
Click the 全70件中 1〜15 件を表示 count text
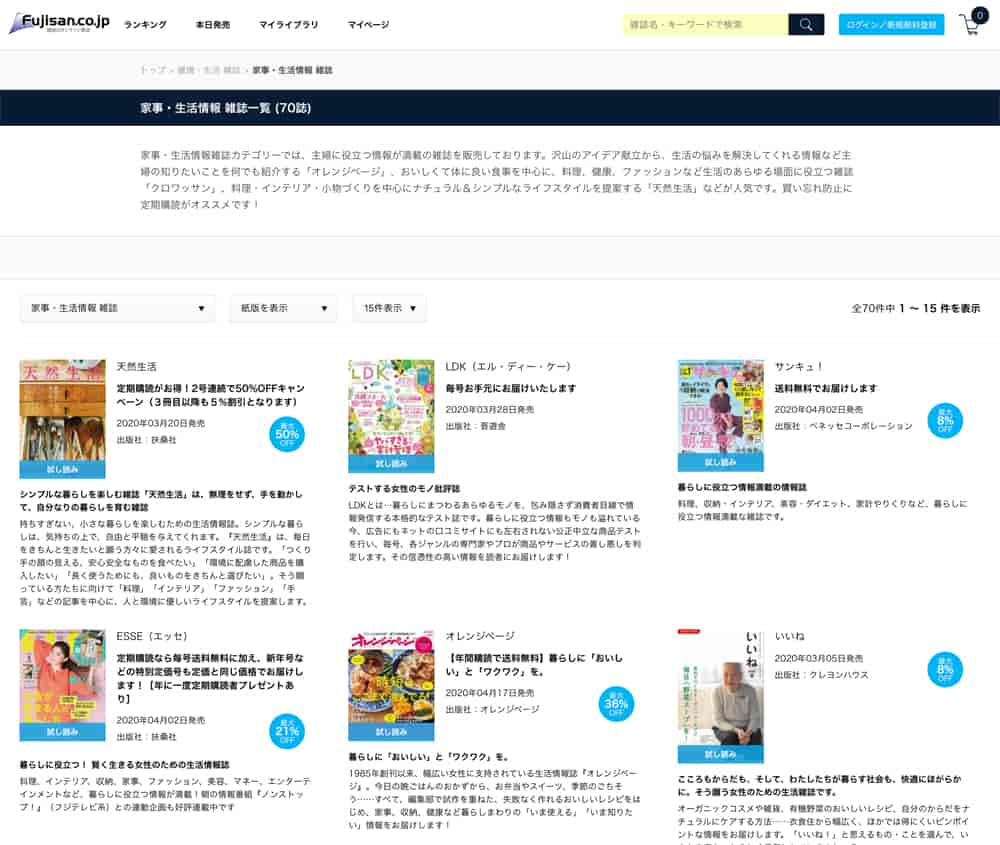click(x=916, y=308)
